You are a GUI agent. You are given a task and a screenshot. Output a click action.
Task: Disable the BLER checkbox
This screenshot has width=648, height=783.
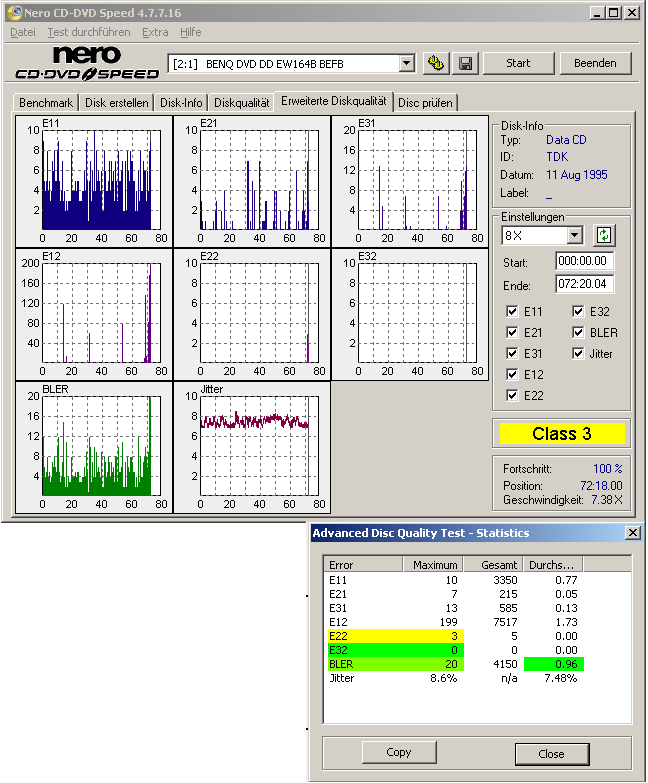pyautogui.click(x=578, y=332)
